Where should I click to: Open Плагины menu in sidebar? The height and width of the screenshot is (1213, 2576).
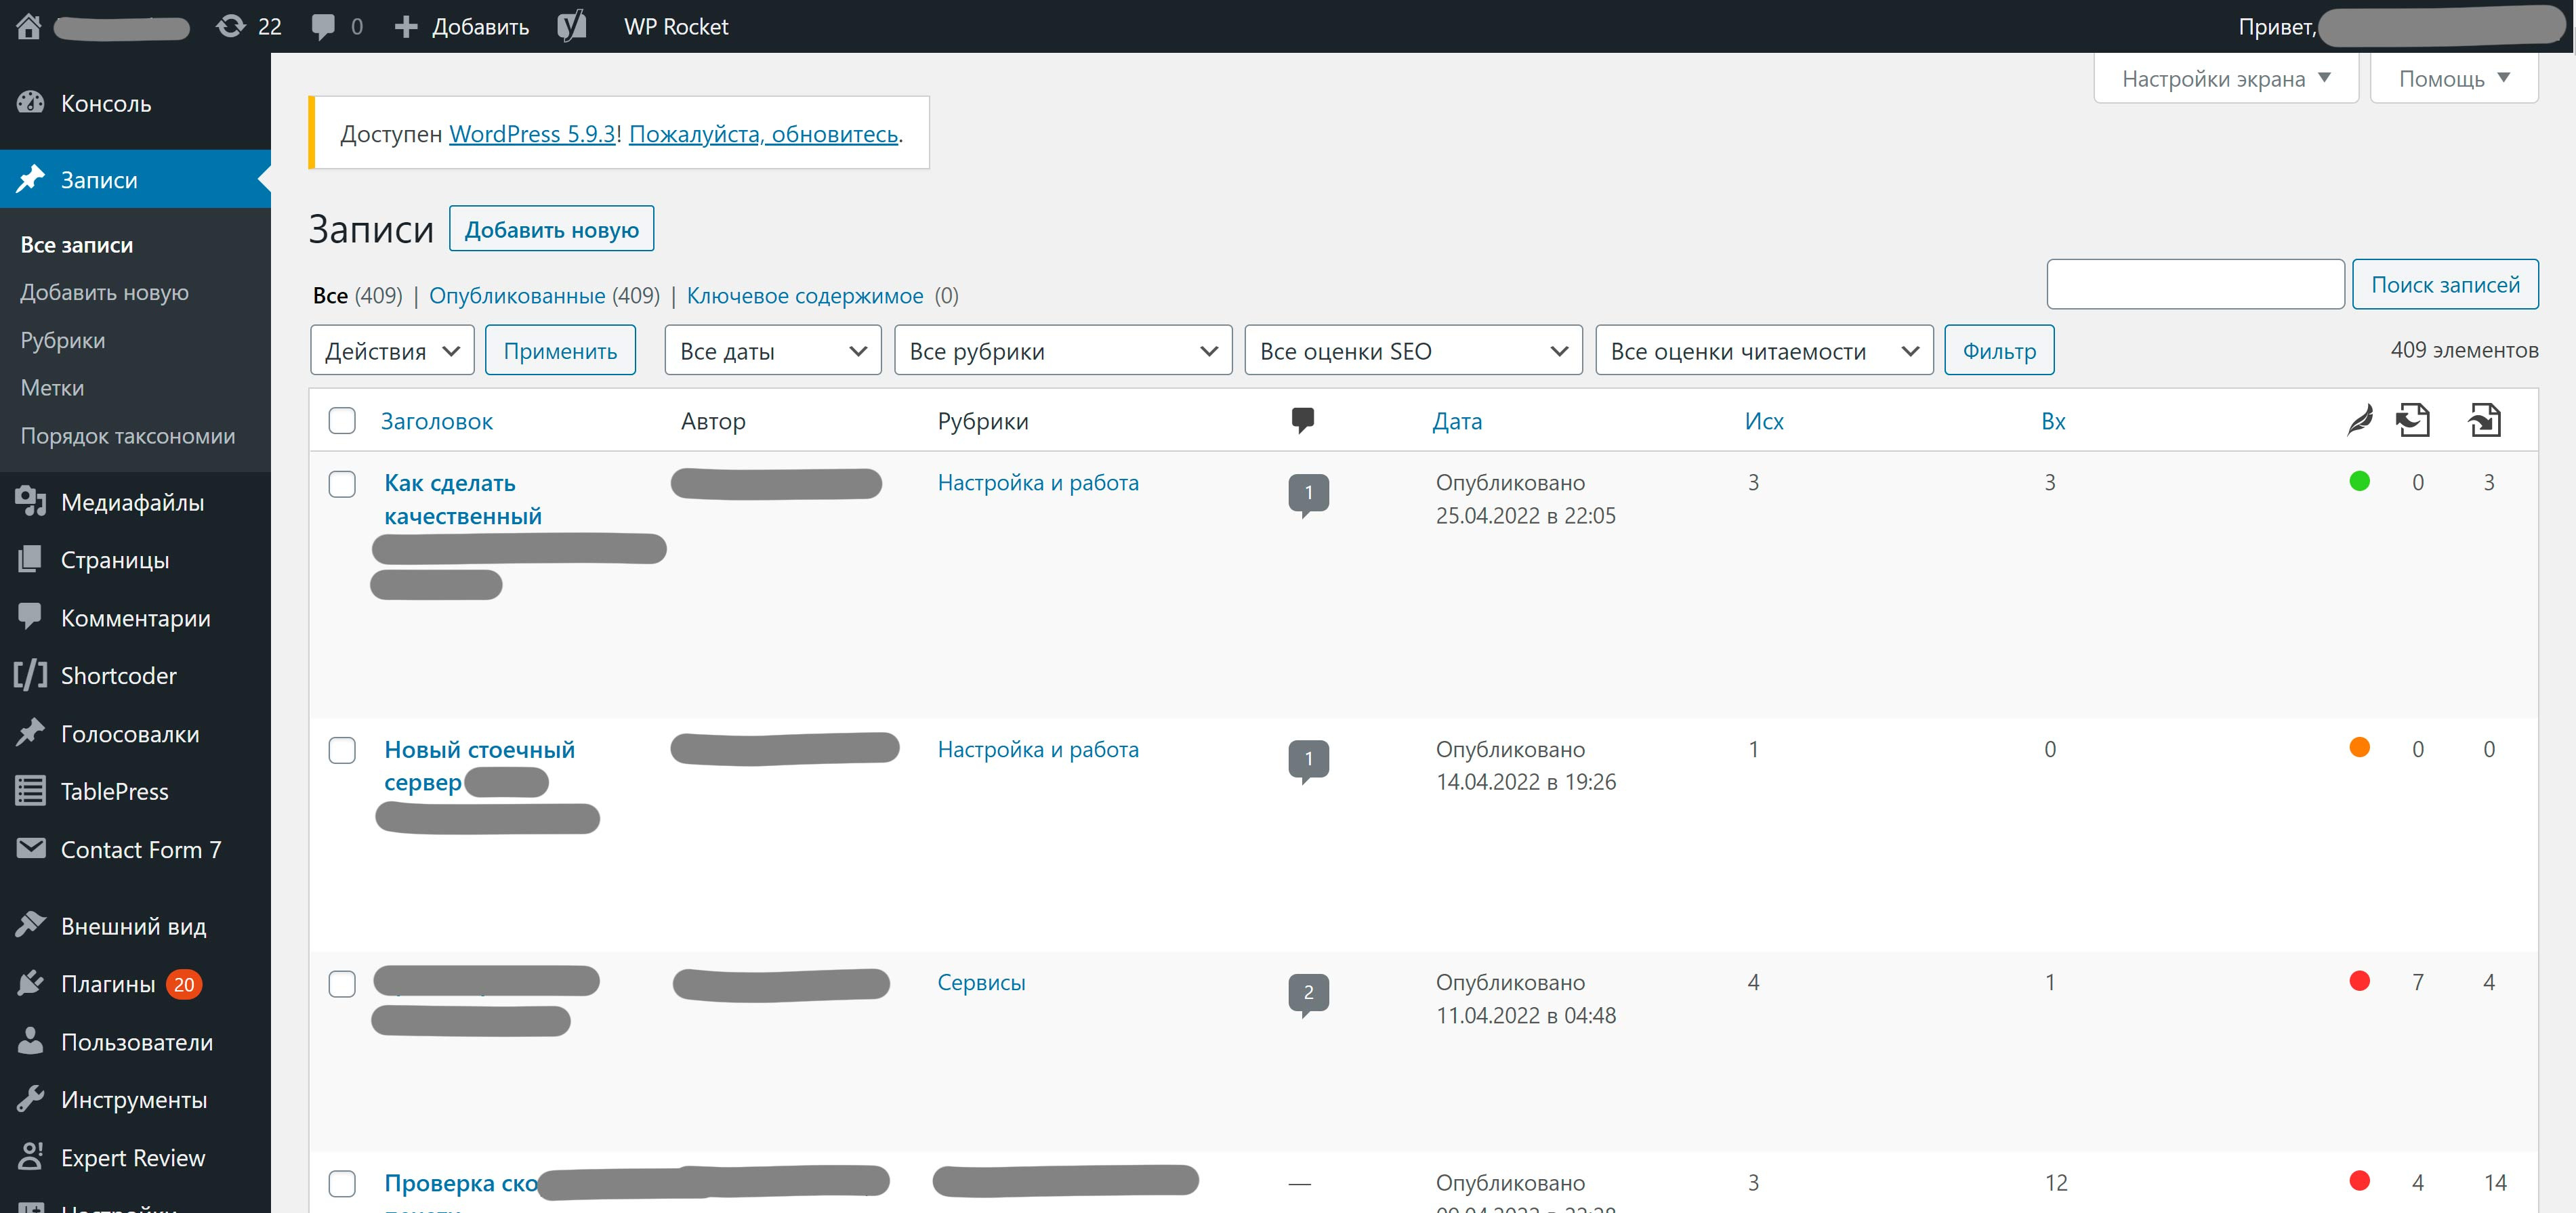108,984
